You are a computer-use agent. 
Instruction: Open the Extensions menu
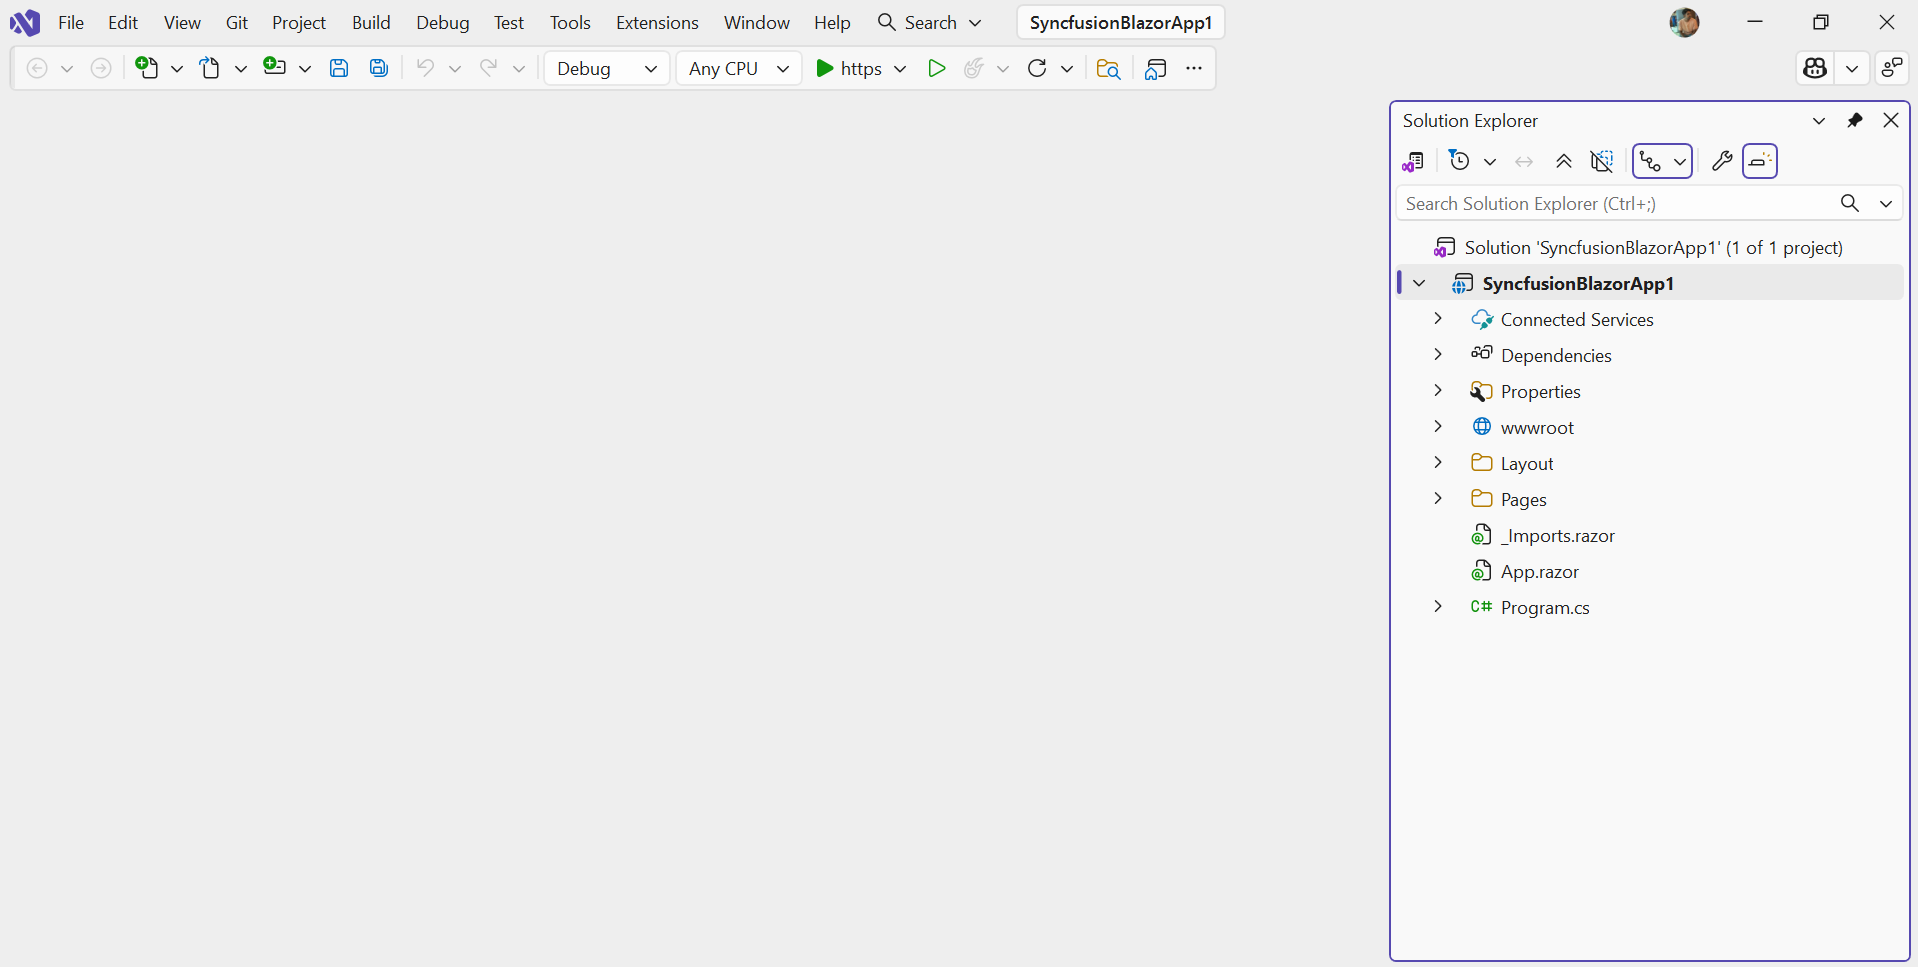(x=657, y=22)
